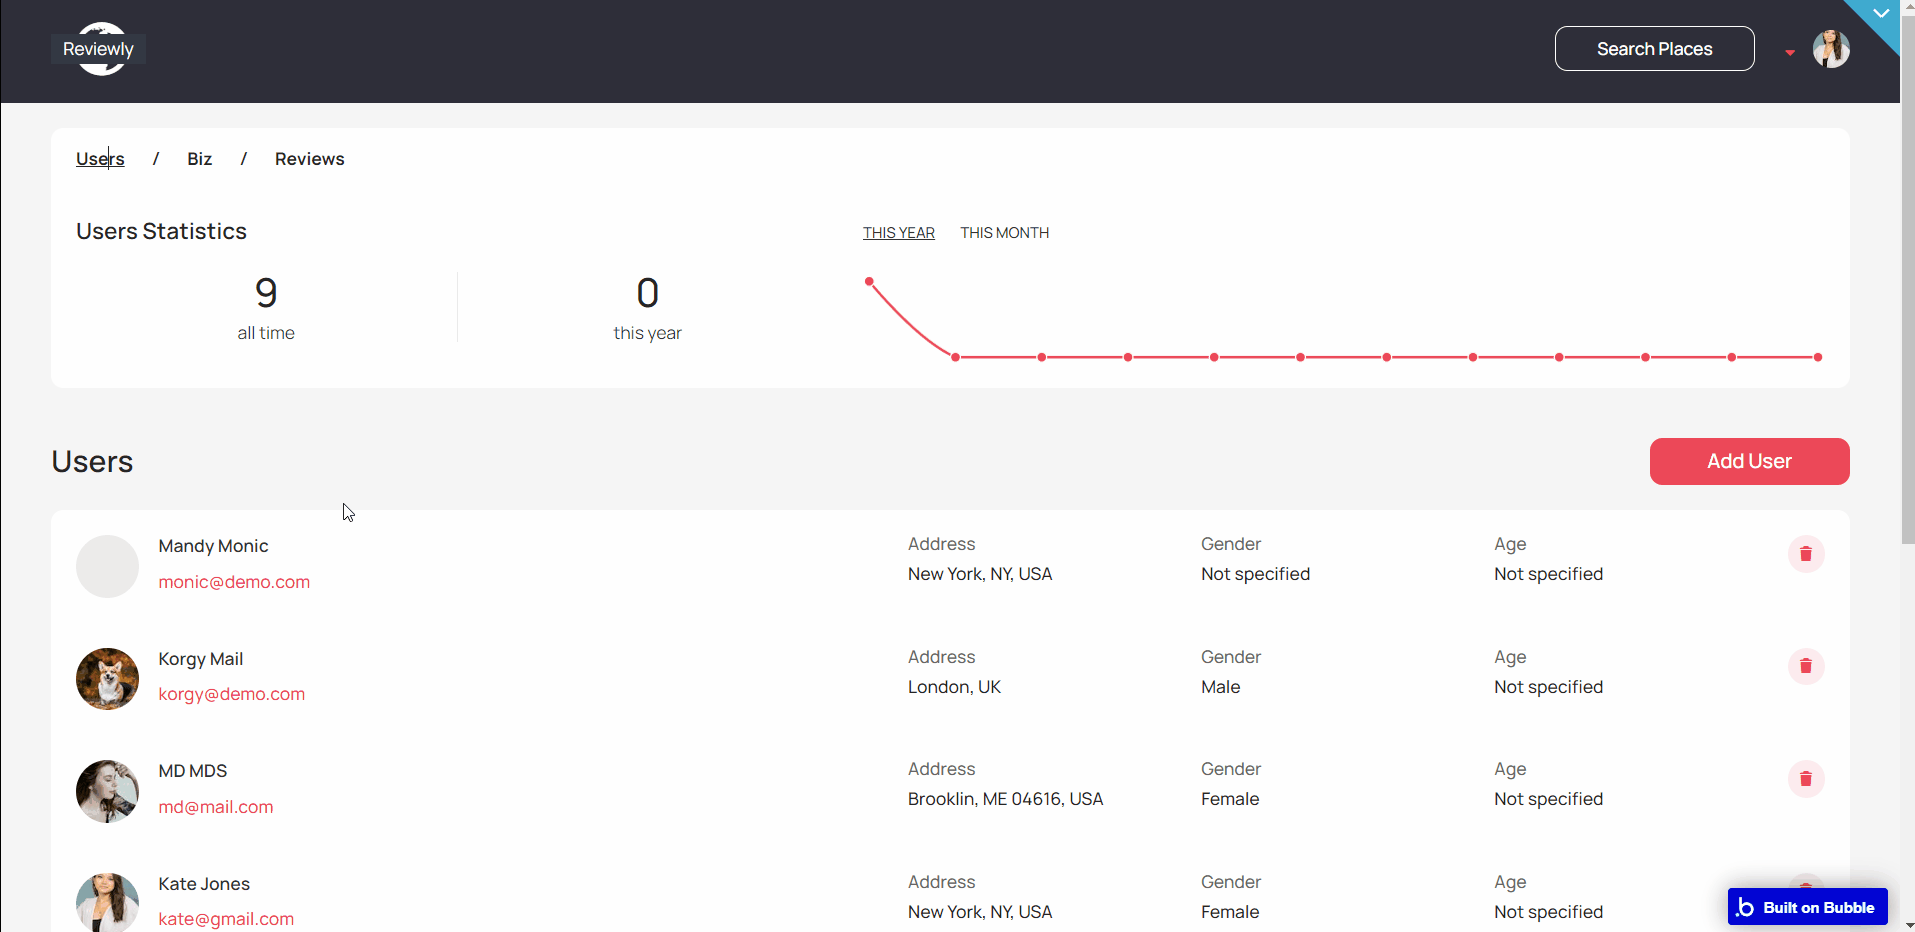
Task: Switch to the Reviews tab
Action: pyautogui.click(x=310, y=159)
